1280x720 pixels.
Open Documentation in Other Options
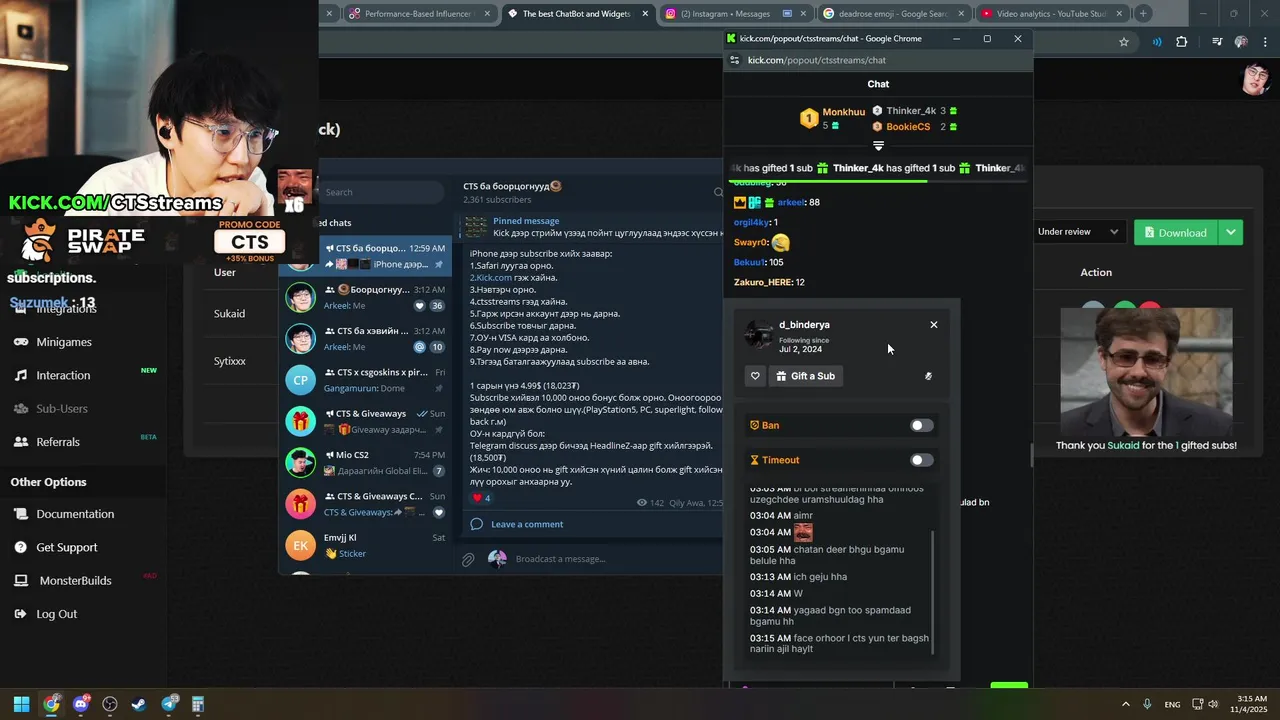[x=75, y=514]
